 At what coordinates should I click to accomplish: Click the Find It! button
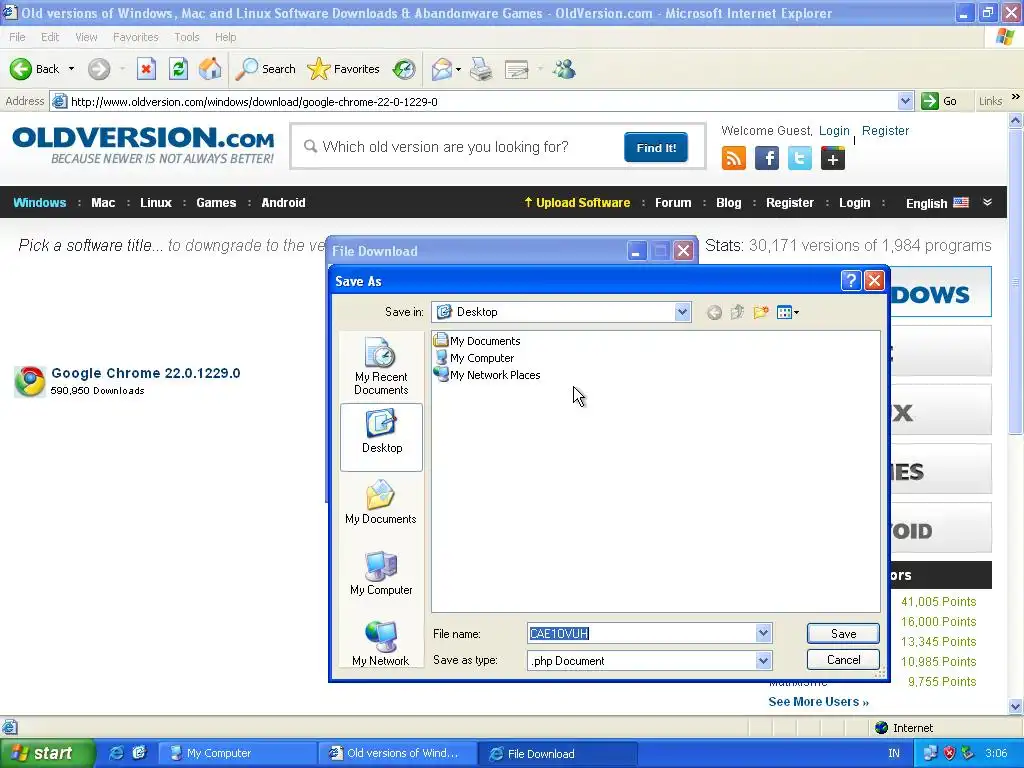click(656, 148)
